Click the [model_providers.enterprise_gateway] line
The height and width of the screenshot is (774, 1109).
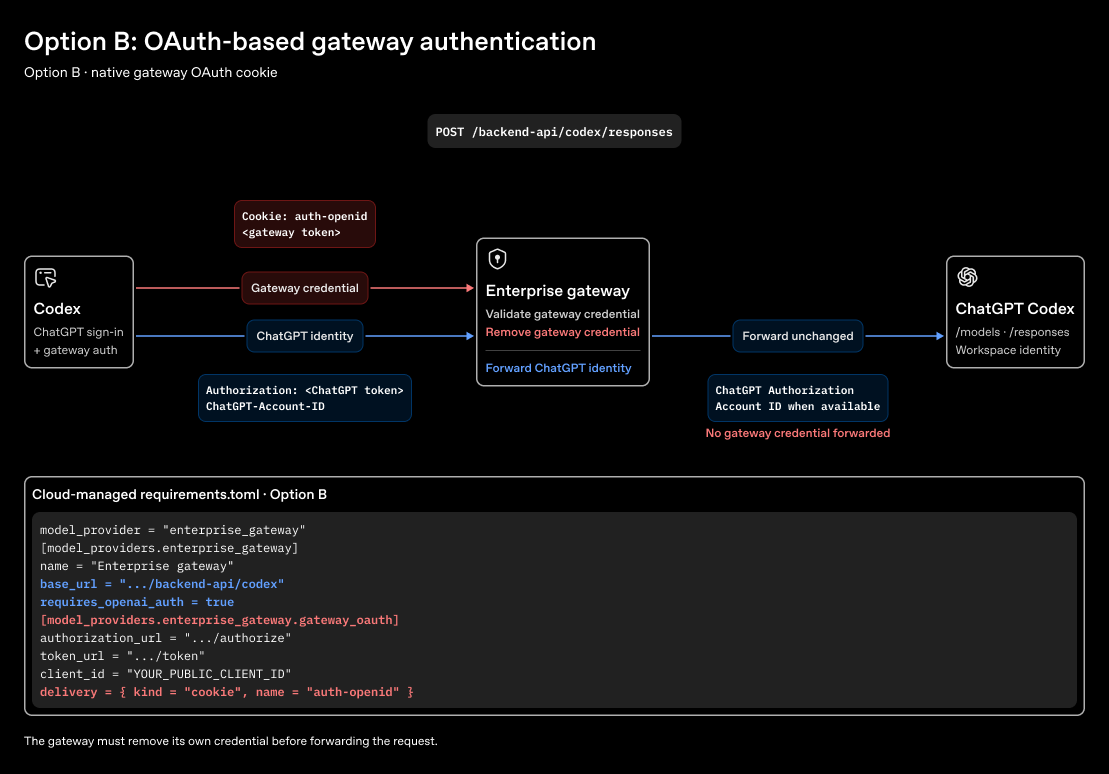coord(169,548)
